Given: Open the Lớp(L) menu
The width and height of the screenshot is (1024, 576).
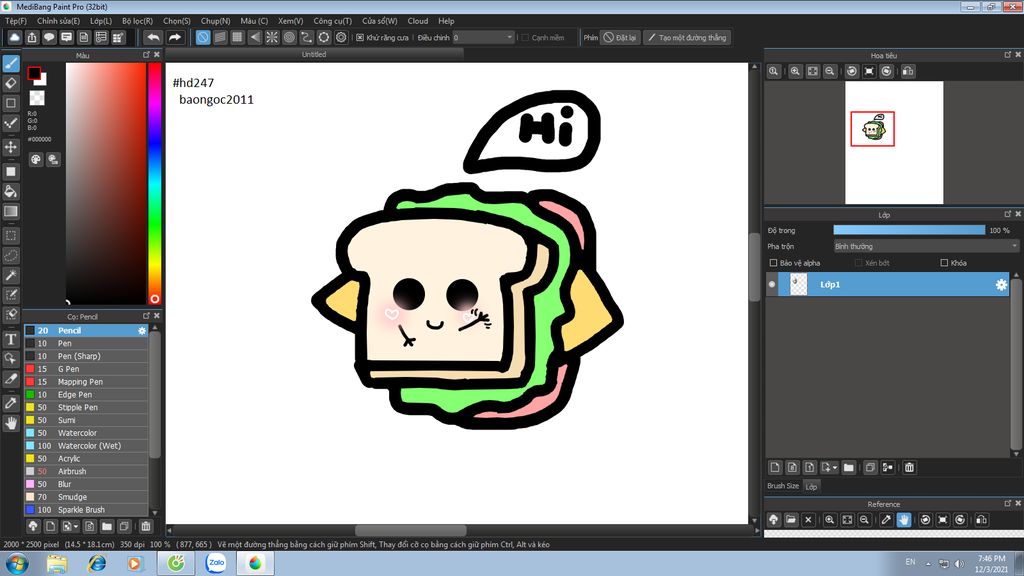Looking at the screenshot, I should pos(101,21).
